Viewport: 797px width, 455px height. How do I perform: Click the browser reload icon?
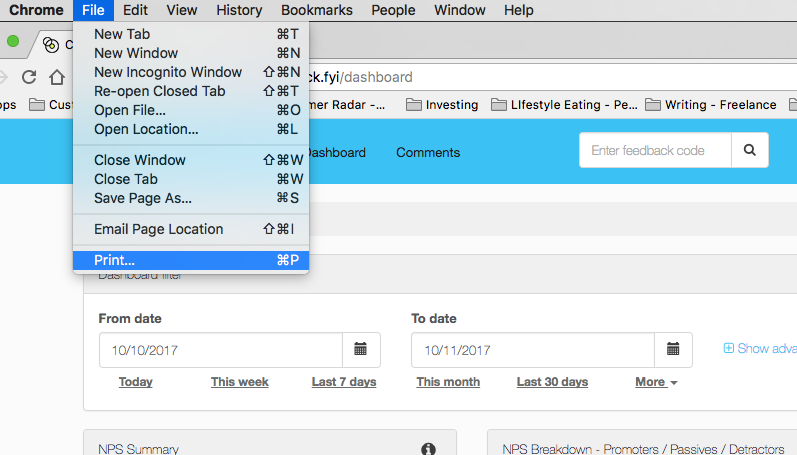[x=29, y=77]
